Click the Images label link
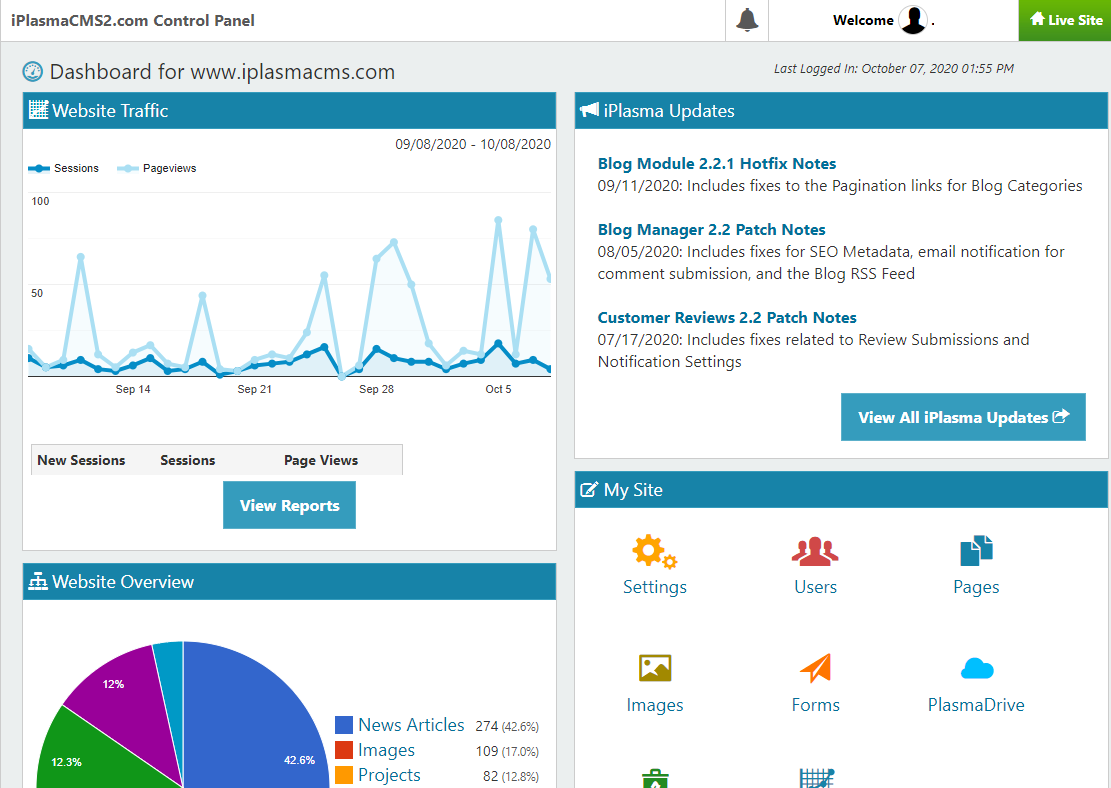Viewport: 1111px width, 788px height. click(655, 705)
